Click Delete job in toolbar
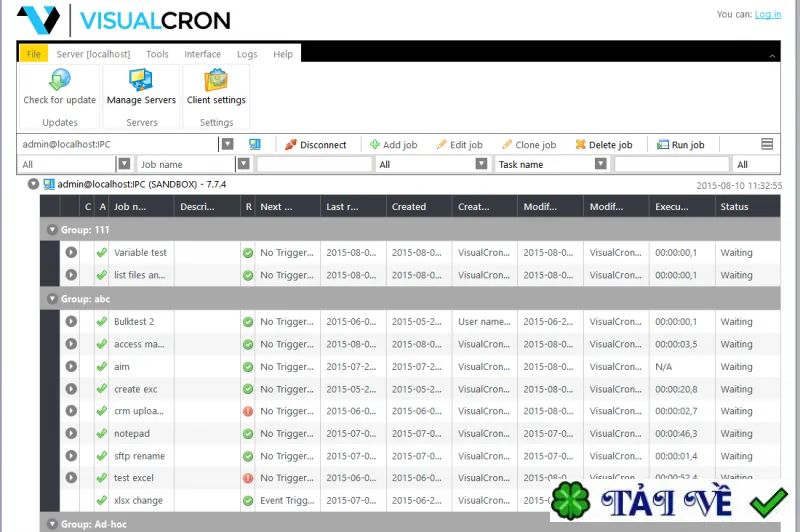Image resolution: width=800 pixels, height=532 pixels. (604, 145)
